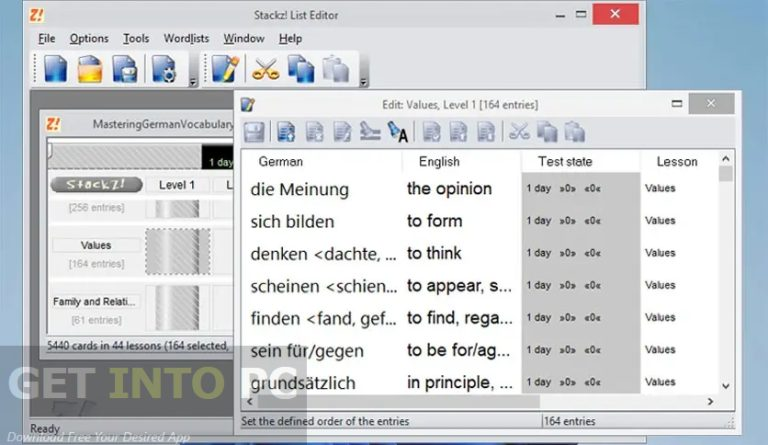
Task: Select the Values Level 1 stack thumbnail
Action: (178, 252)
